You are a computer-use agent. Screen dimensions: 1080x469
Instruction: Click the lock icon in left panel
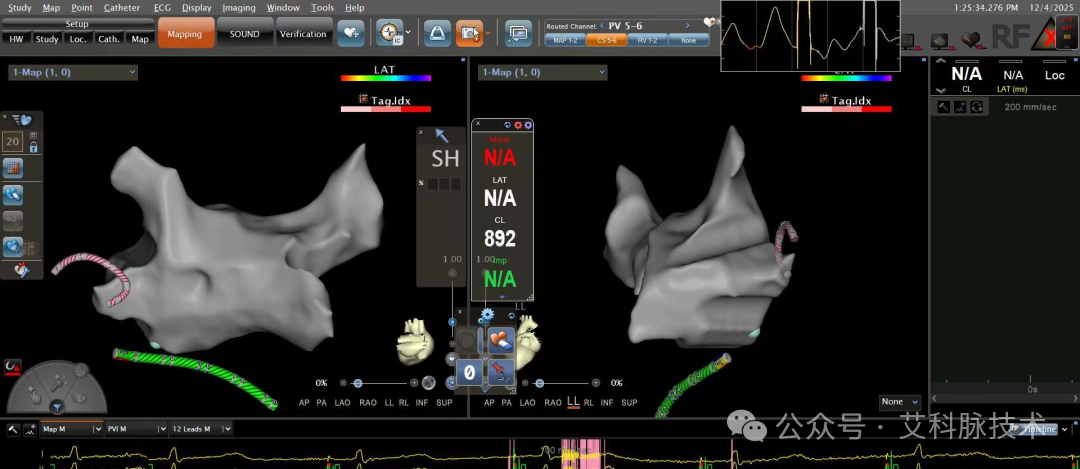[33, 147]
